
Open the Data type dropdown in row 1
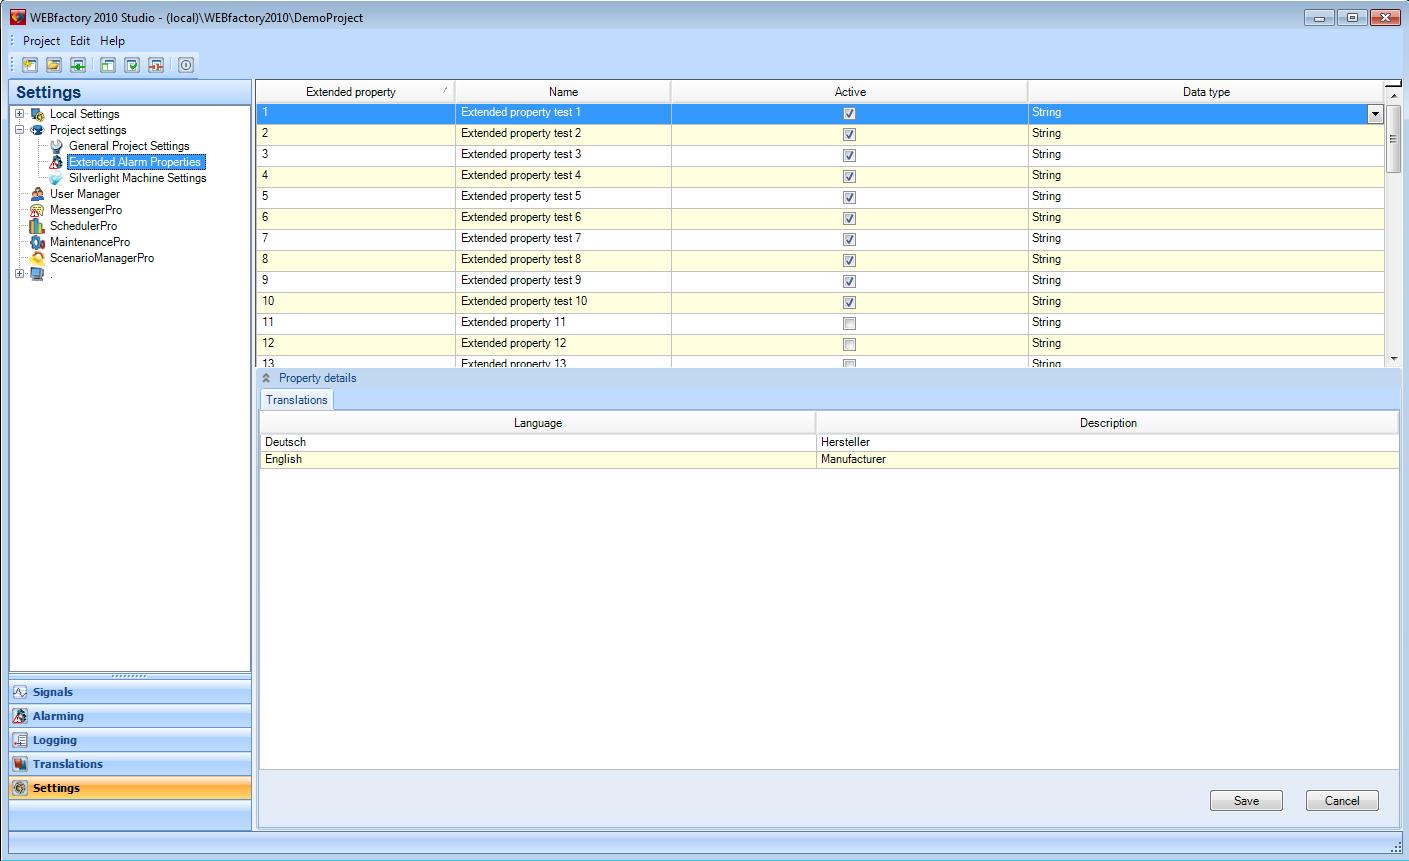(x=1375, y=114)
